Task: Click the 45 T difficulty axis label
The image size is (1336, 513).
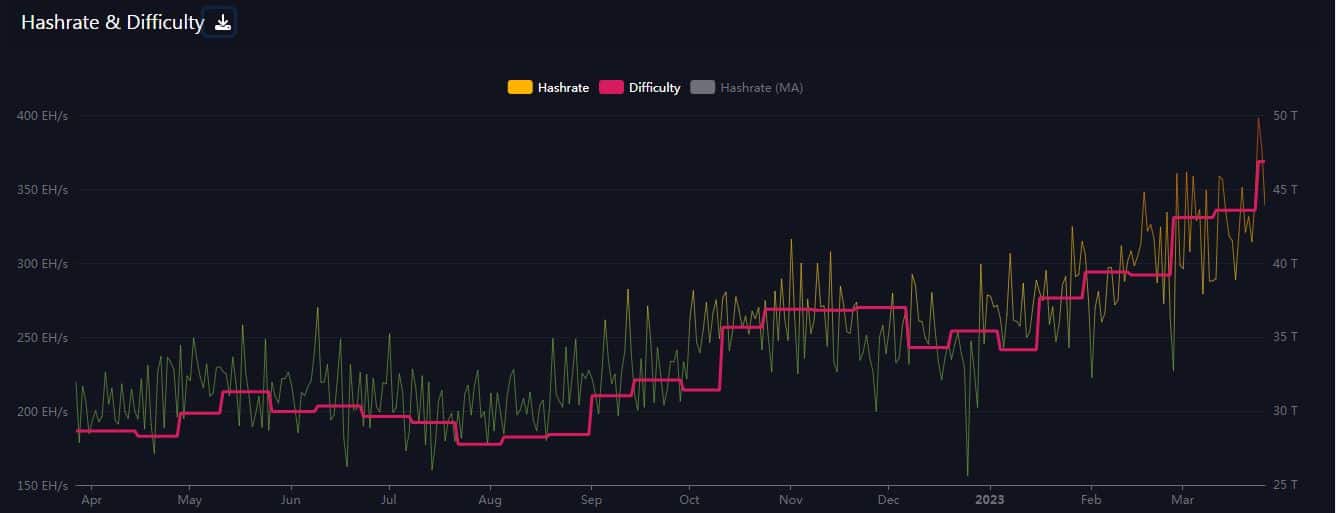Action: tap(1285, 190)
